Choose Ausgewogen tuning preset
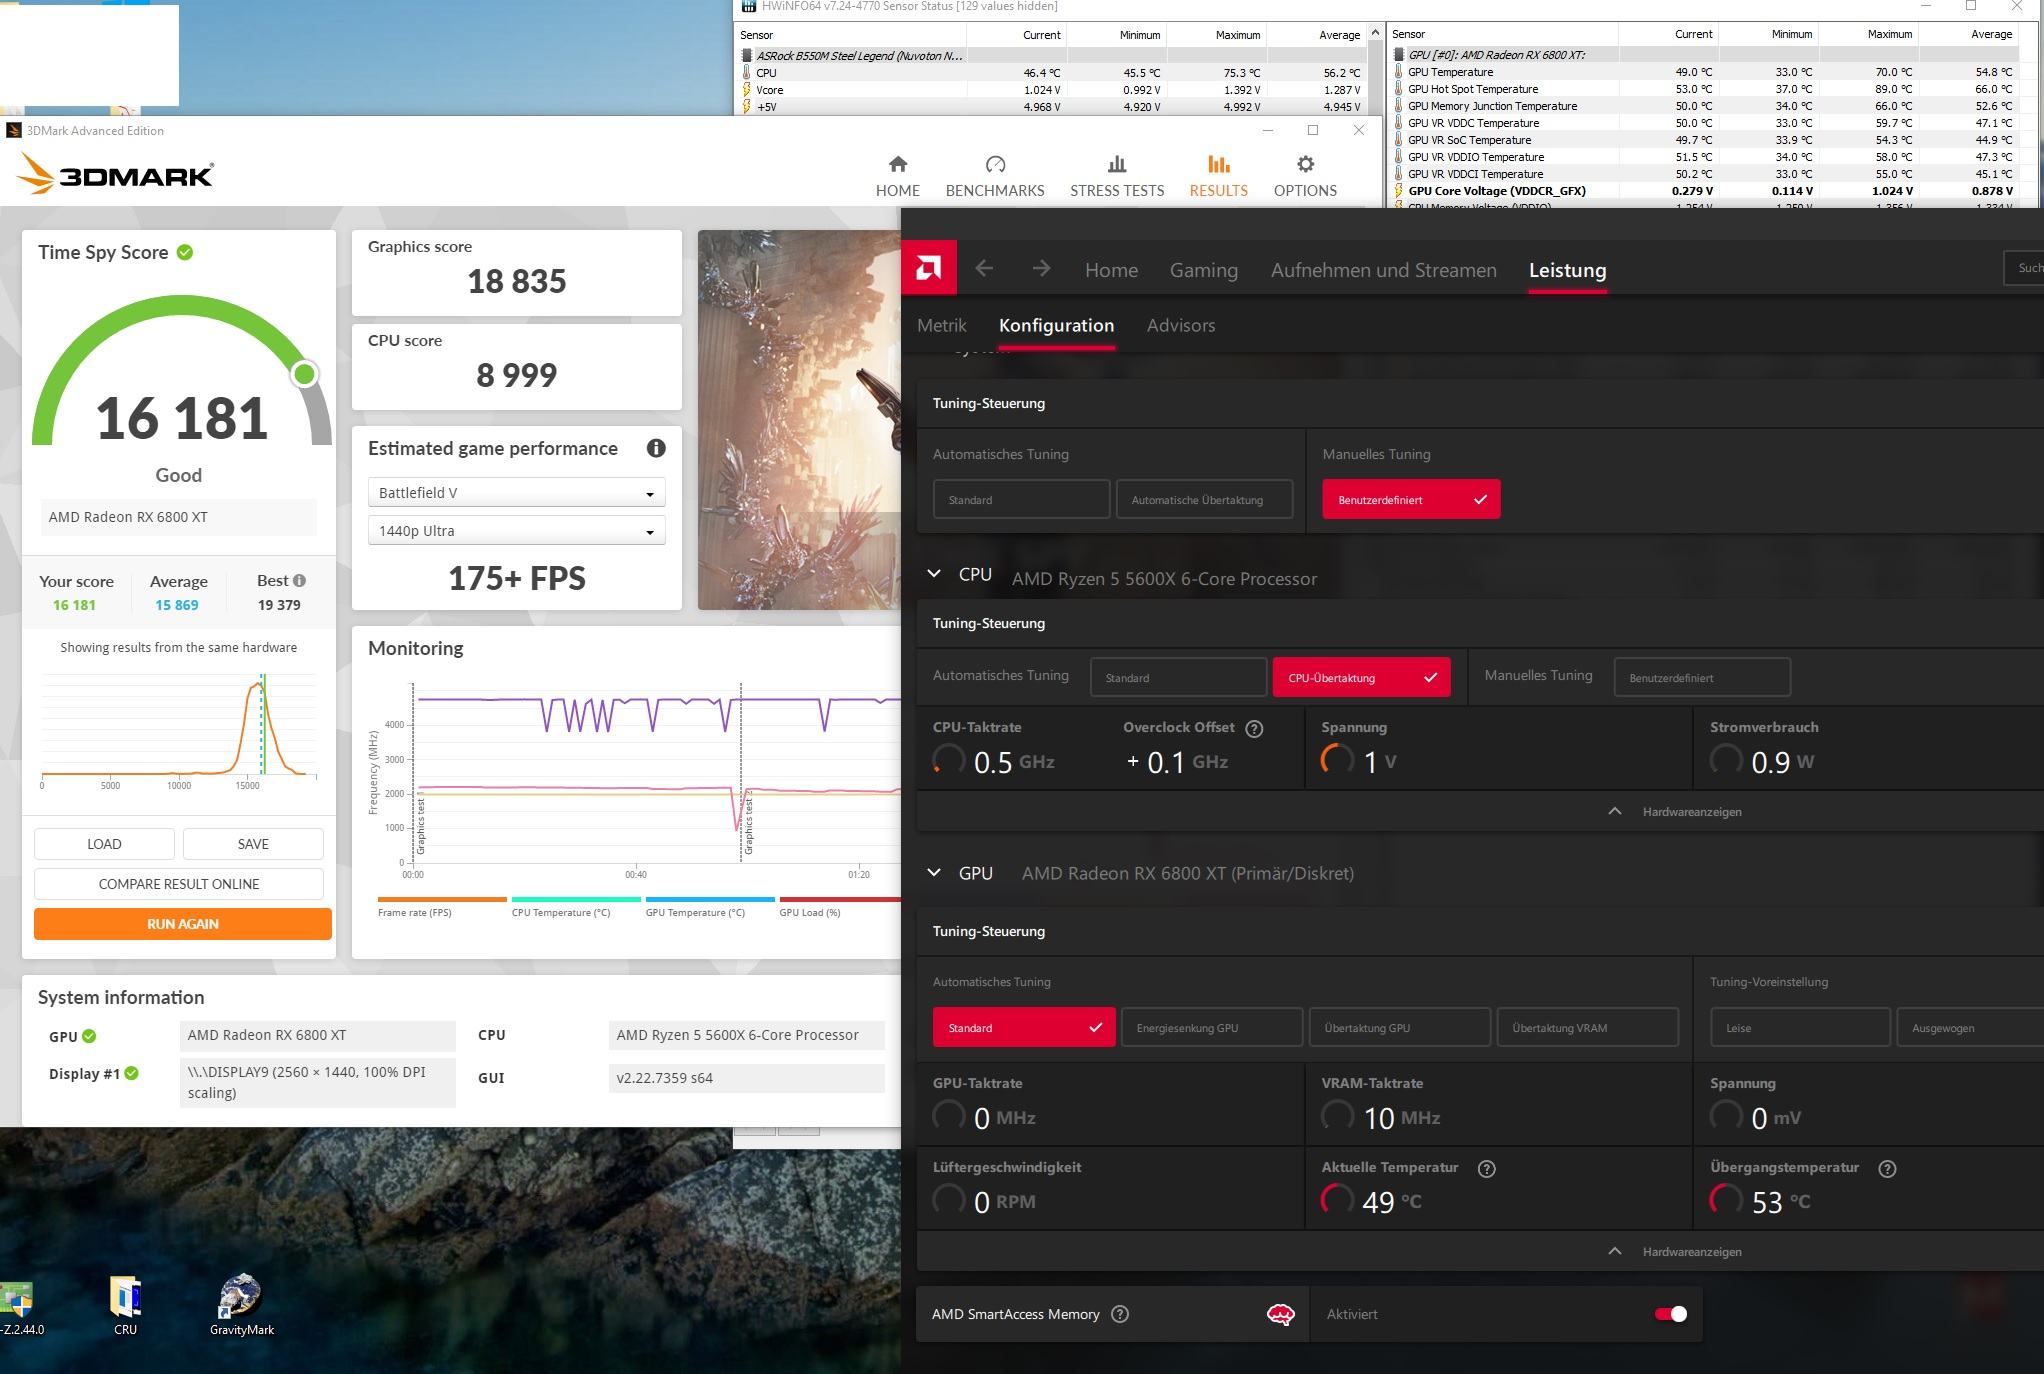 click(1970, 1027)
